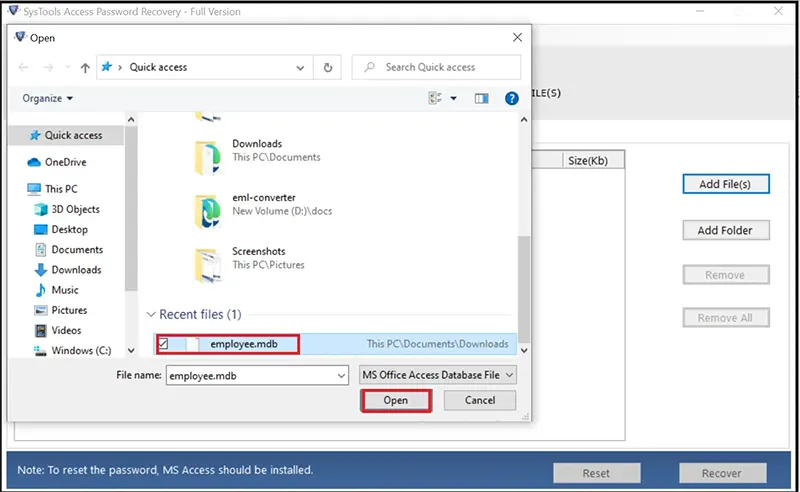Viewport: 800px width, 492px height.
Task: Click the navigation pane scroll down arrow
Action: click(131, 351)
